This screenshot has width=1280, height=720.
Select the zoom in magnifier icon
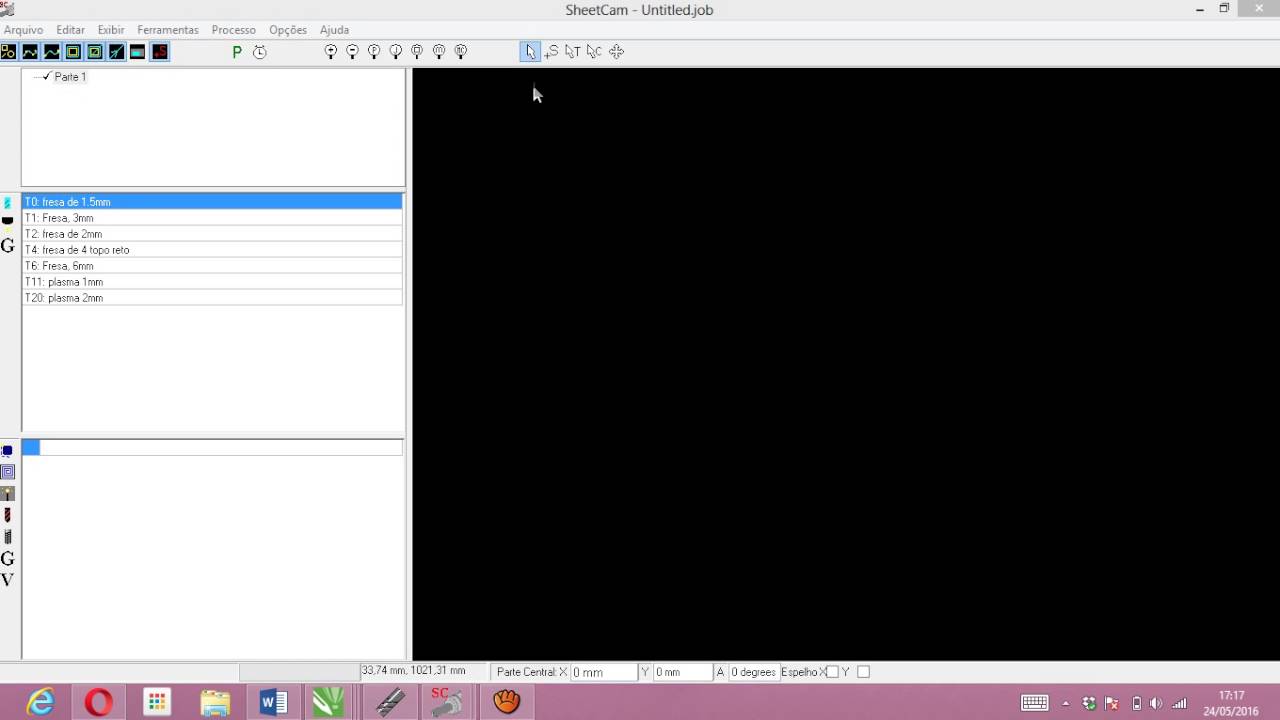[331, 52]
